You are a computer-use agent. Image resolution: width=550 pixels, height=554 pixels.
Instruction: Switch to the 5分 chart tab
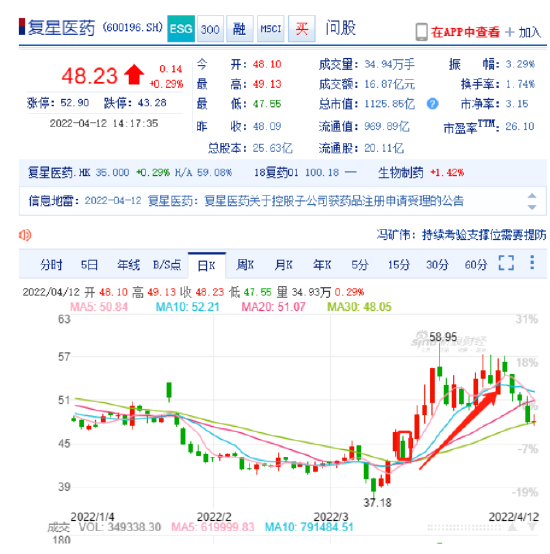360,265
